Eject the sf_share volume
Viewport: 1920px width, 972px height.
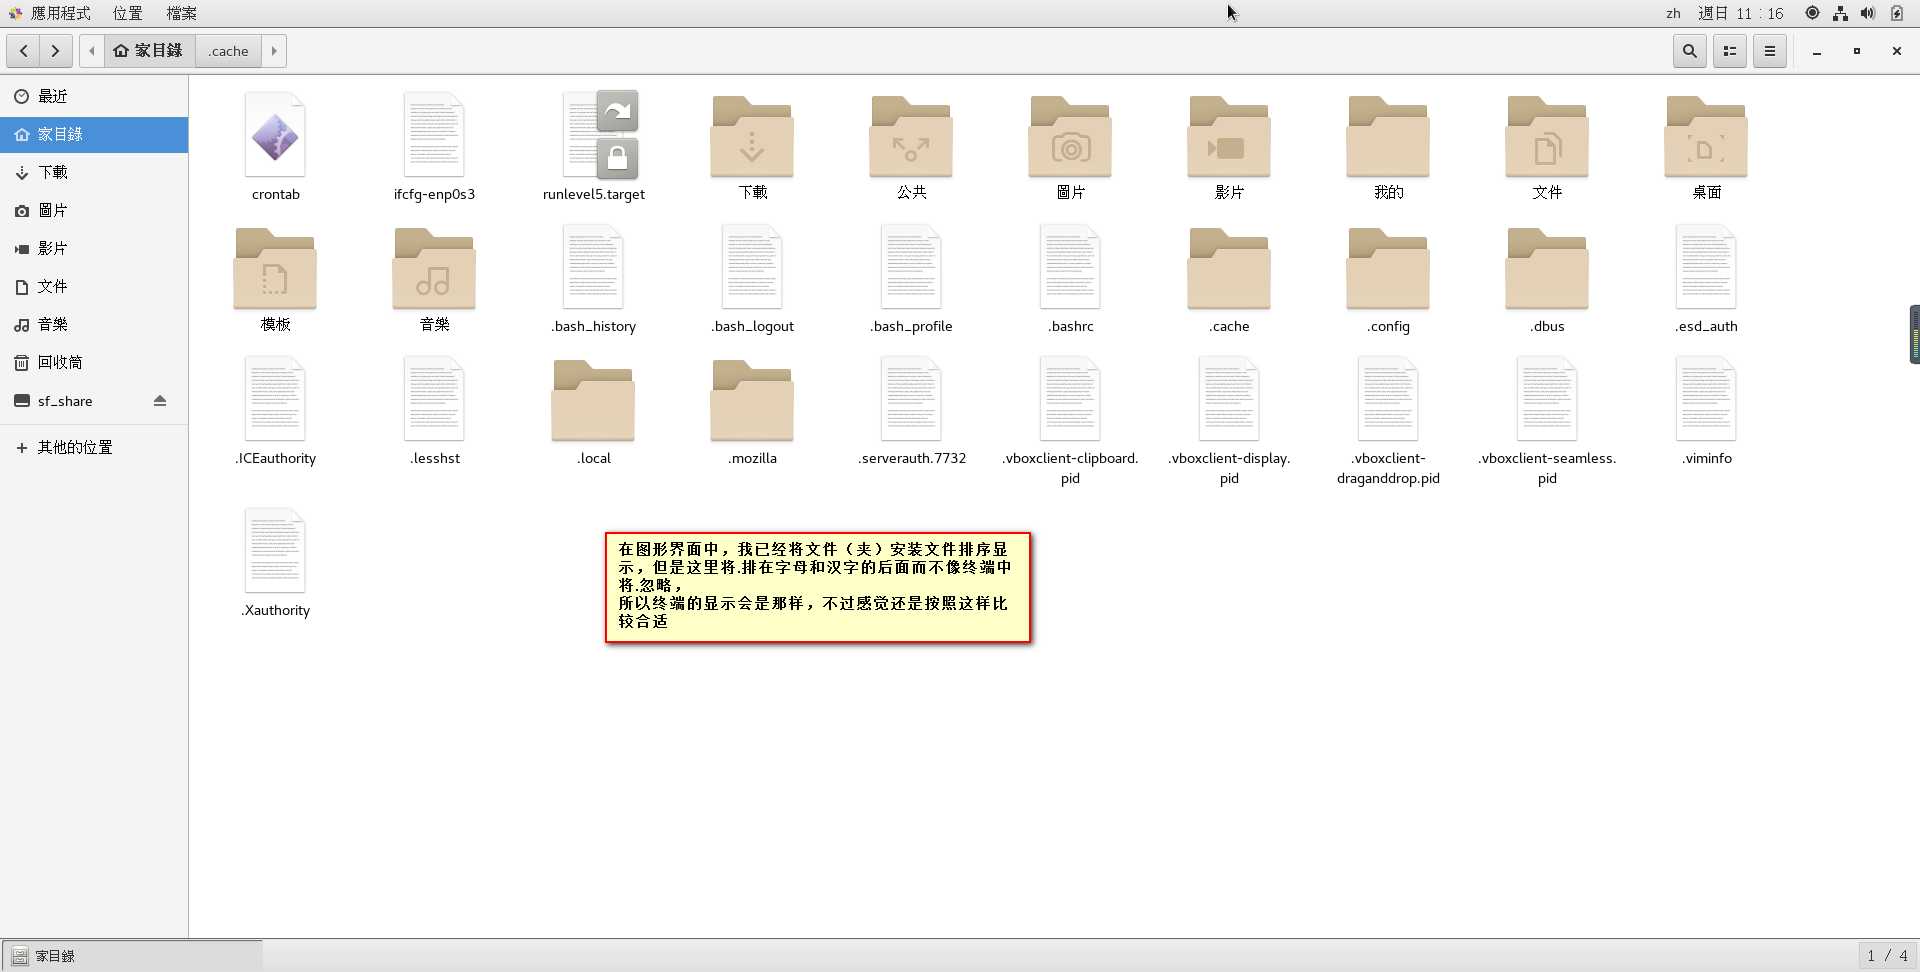[160, 401]
